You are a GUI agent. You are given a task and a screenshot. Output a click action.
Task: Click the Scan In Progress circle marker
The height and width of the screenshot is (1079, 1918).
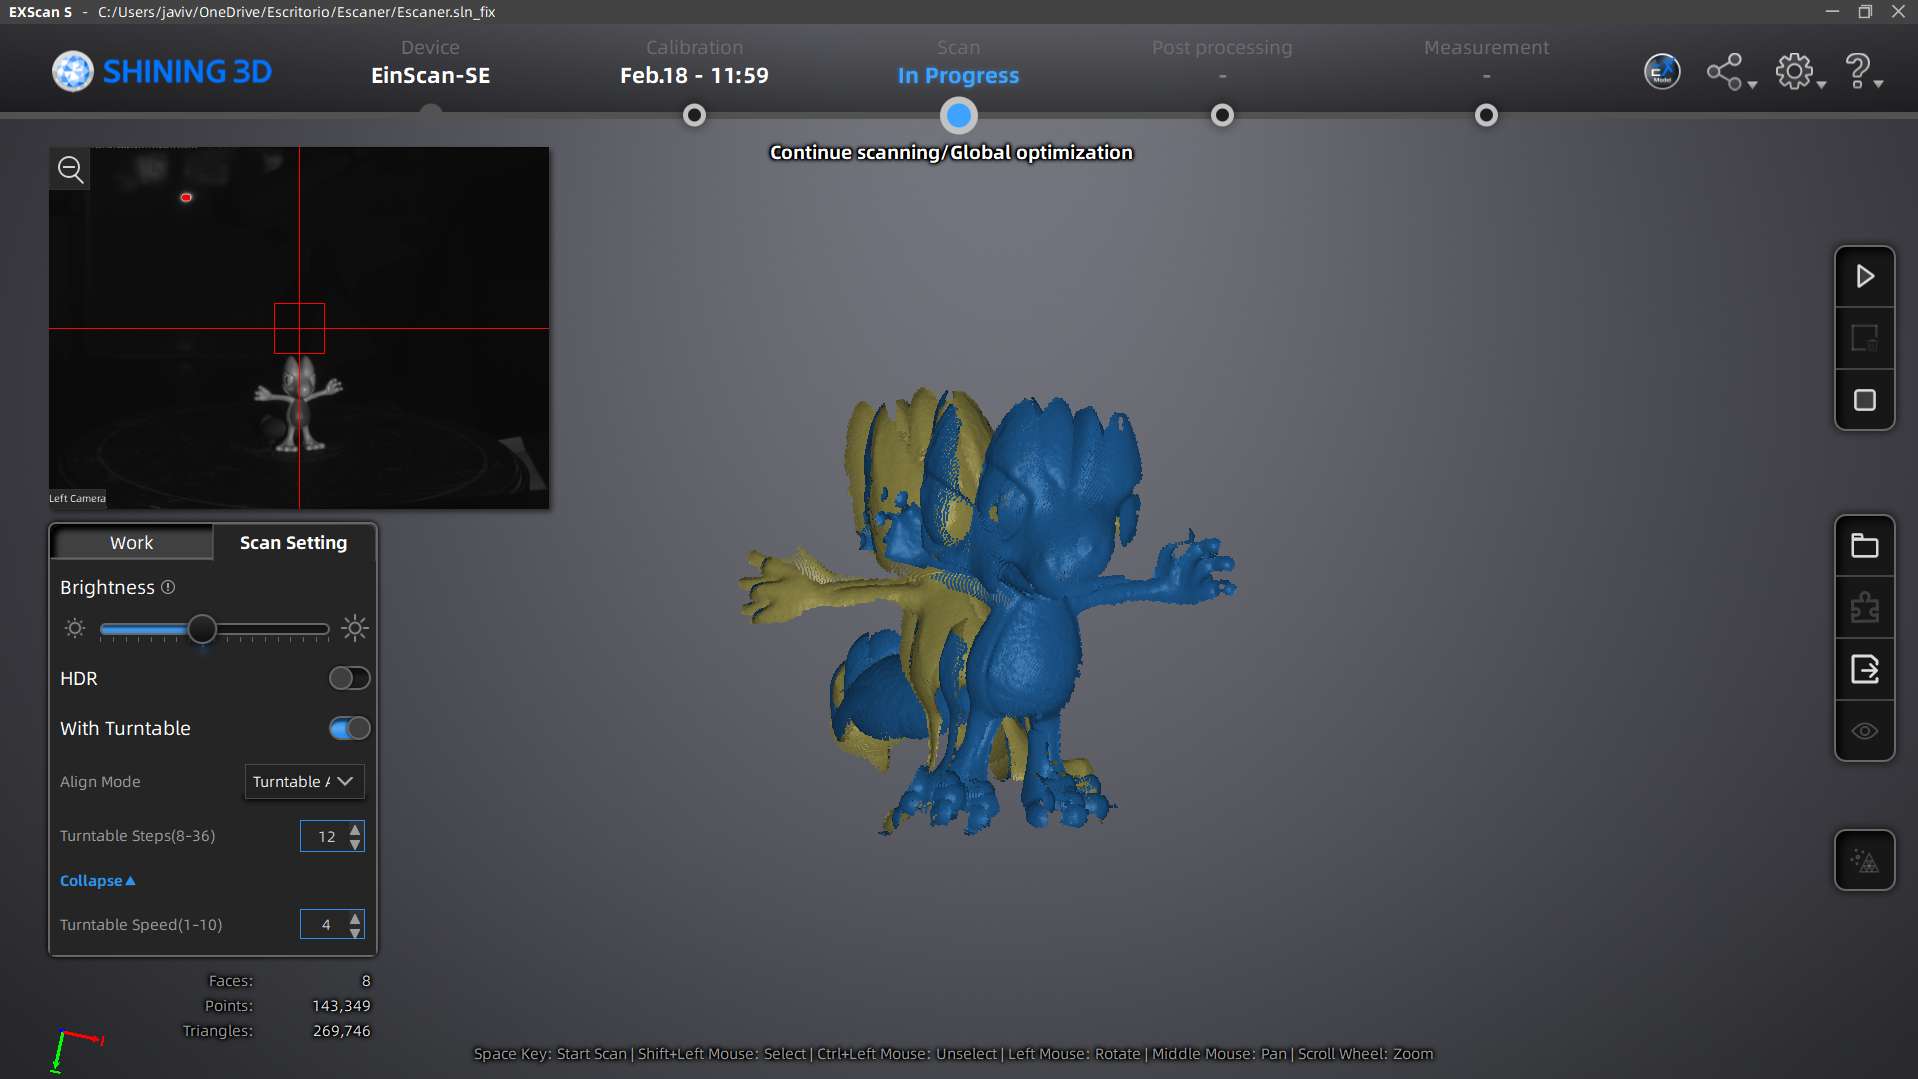click(x=959, y=116)
